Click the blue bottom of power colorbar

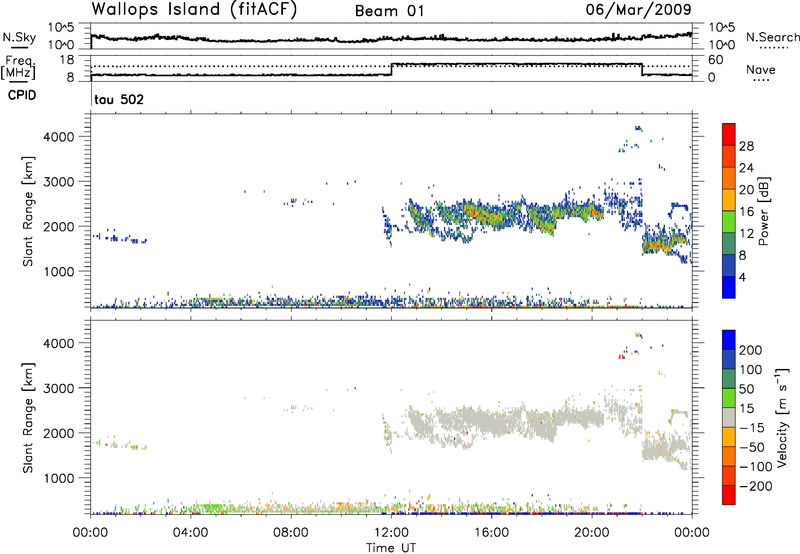(x=729, y=287)
